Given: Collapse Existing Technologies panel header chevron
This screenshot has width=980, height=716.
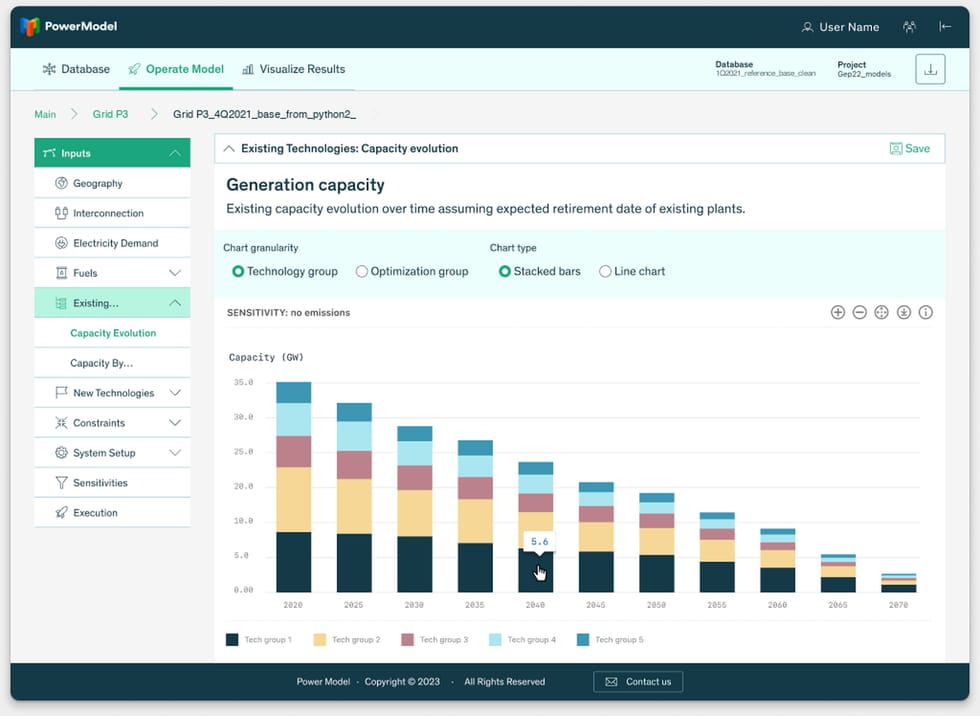Looking at the screenshot, I should [229, 149].
